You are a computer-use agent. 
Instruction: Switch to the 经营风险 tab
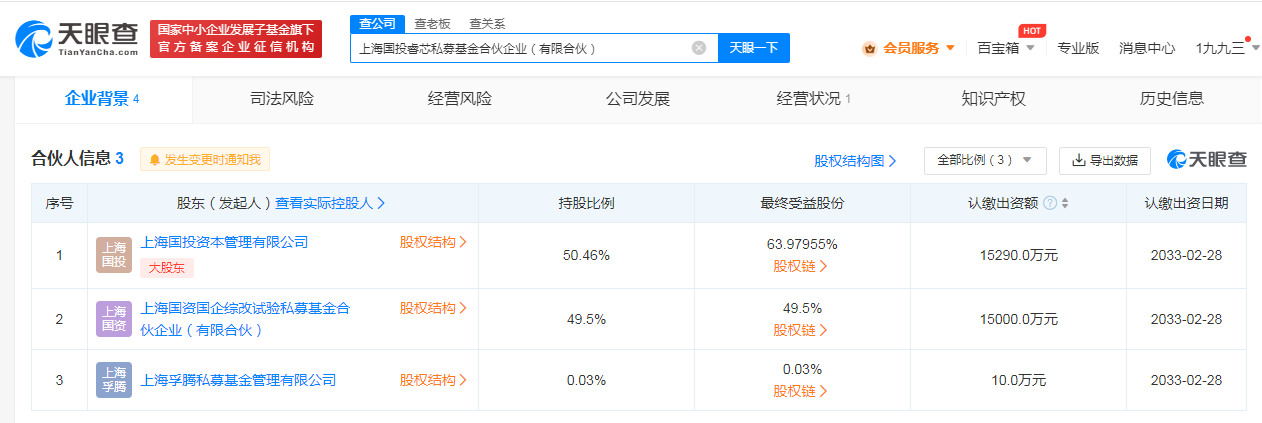coord(460,99)
